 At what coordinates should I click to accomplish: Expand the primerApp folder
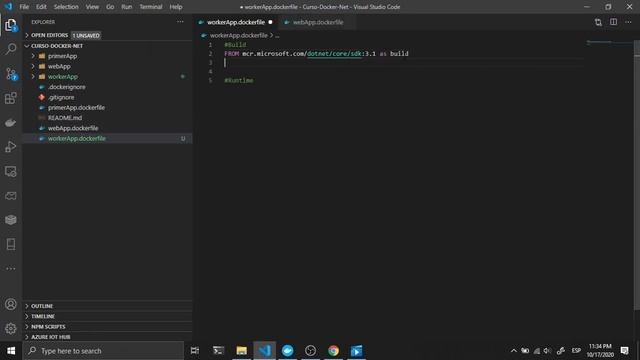click(62, 56)
